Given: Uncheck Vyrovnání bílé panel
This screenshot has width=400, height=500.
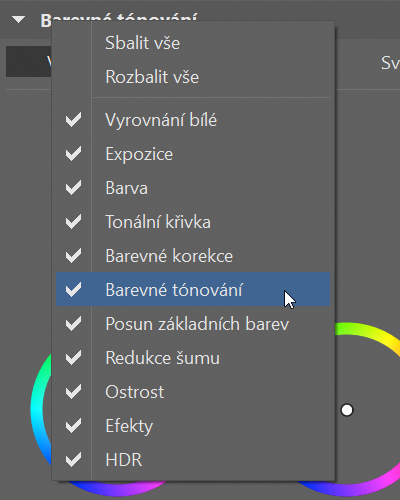Looking at the screenshot, I should pos(193,120).
